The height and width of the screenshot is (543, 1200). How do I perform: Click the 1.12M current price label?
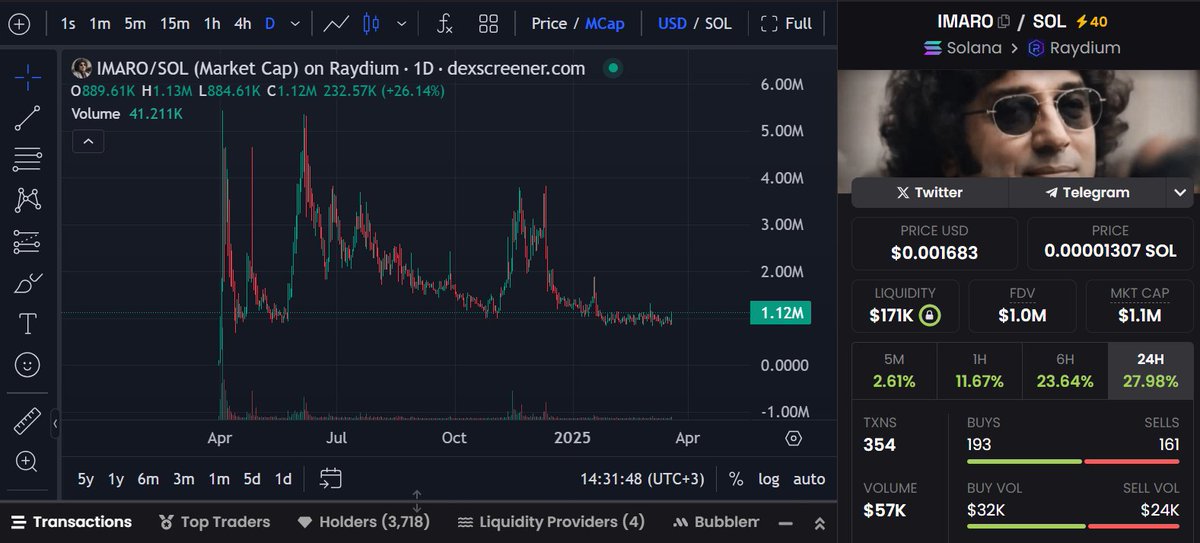779,314
